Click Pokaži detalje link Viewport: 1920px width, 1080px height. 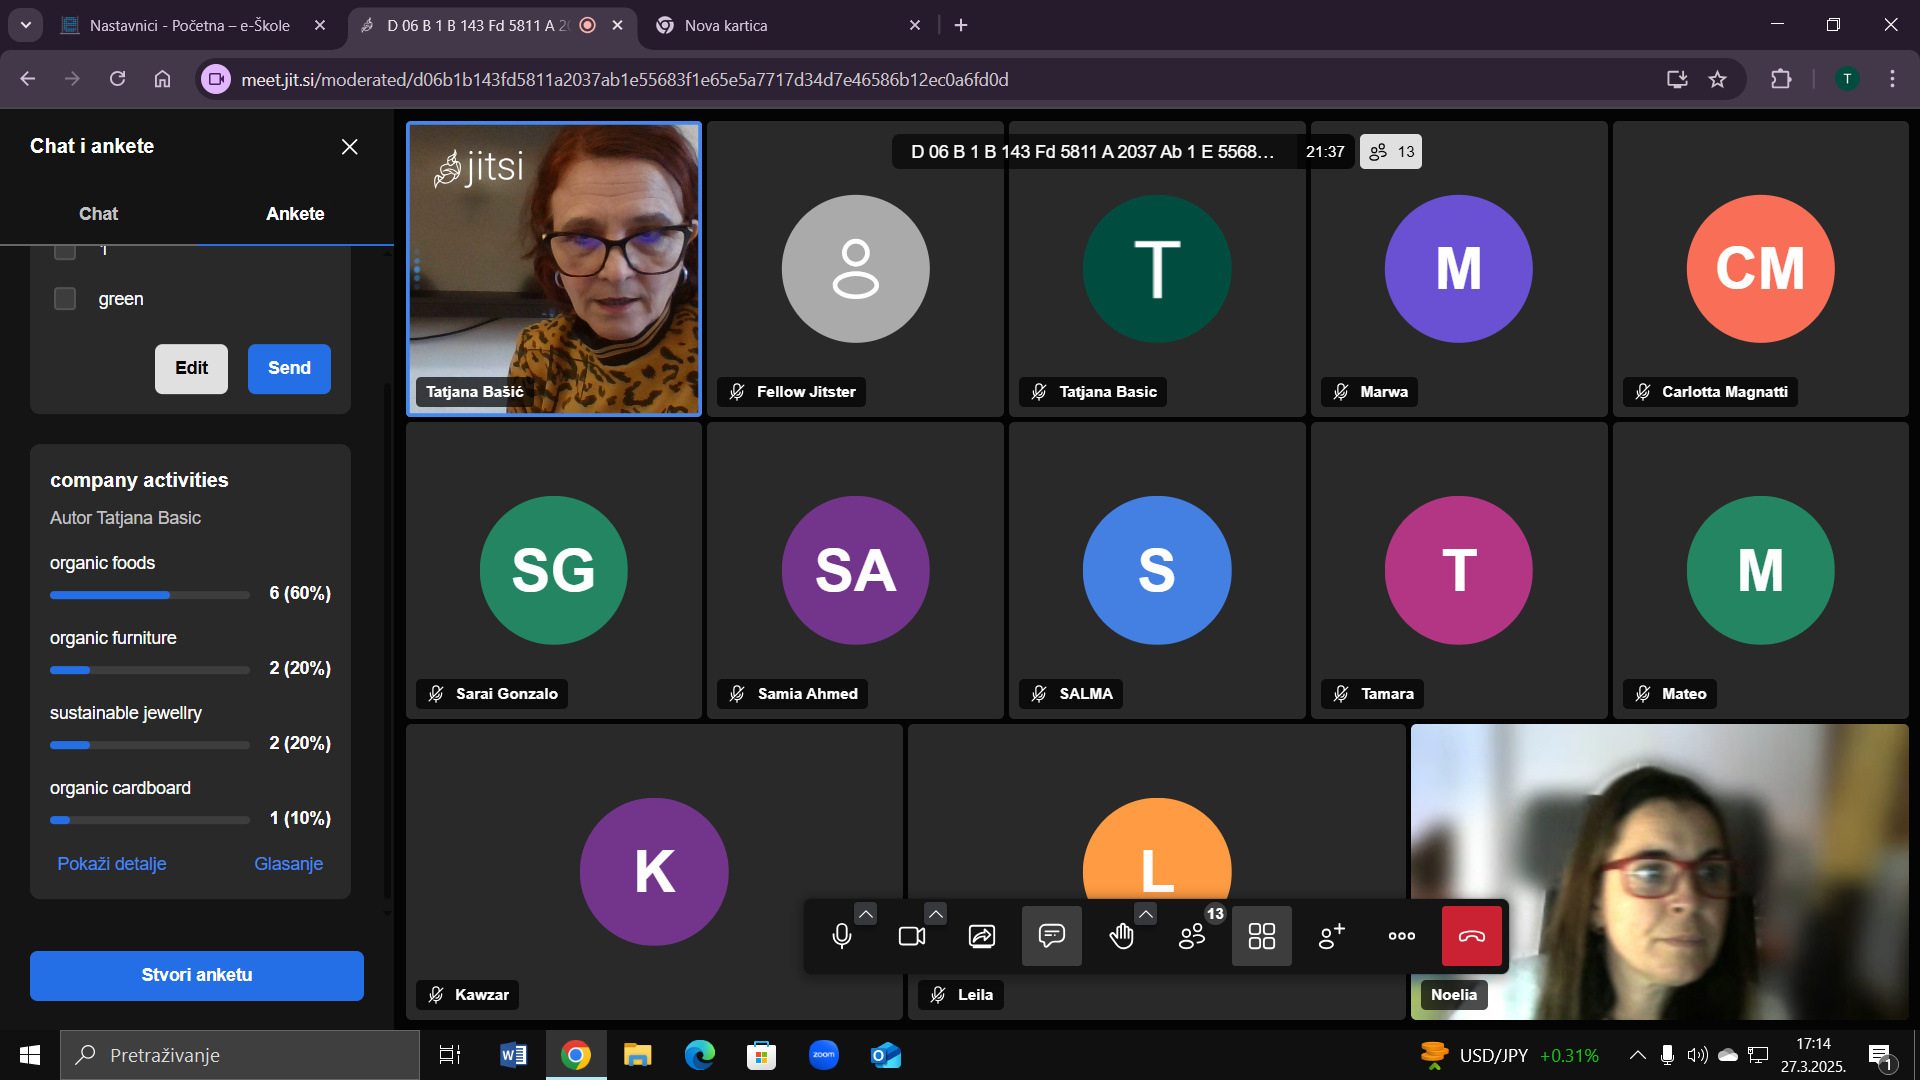point(112,864)
